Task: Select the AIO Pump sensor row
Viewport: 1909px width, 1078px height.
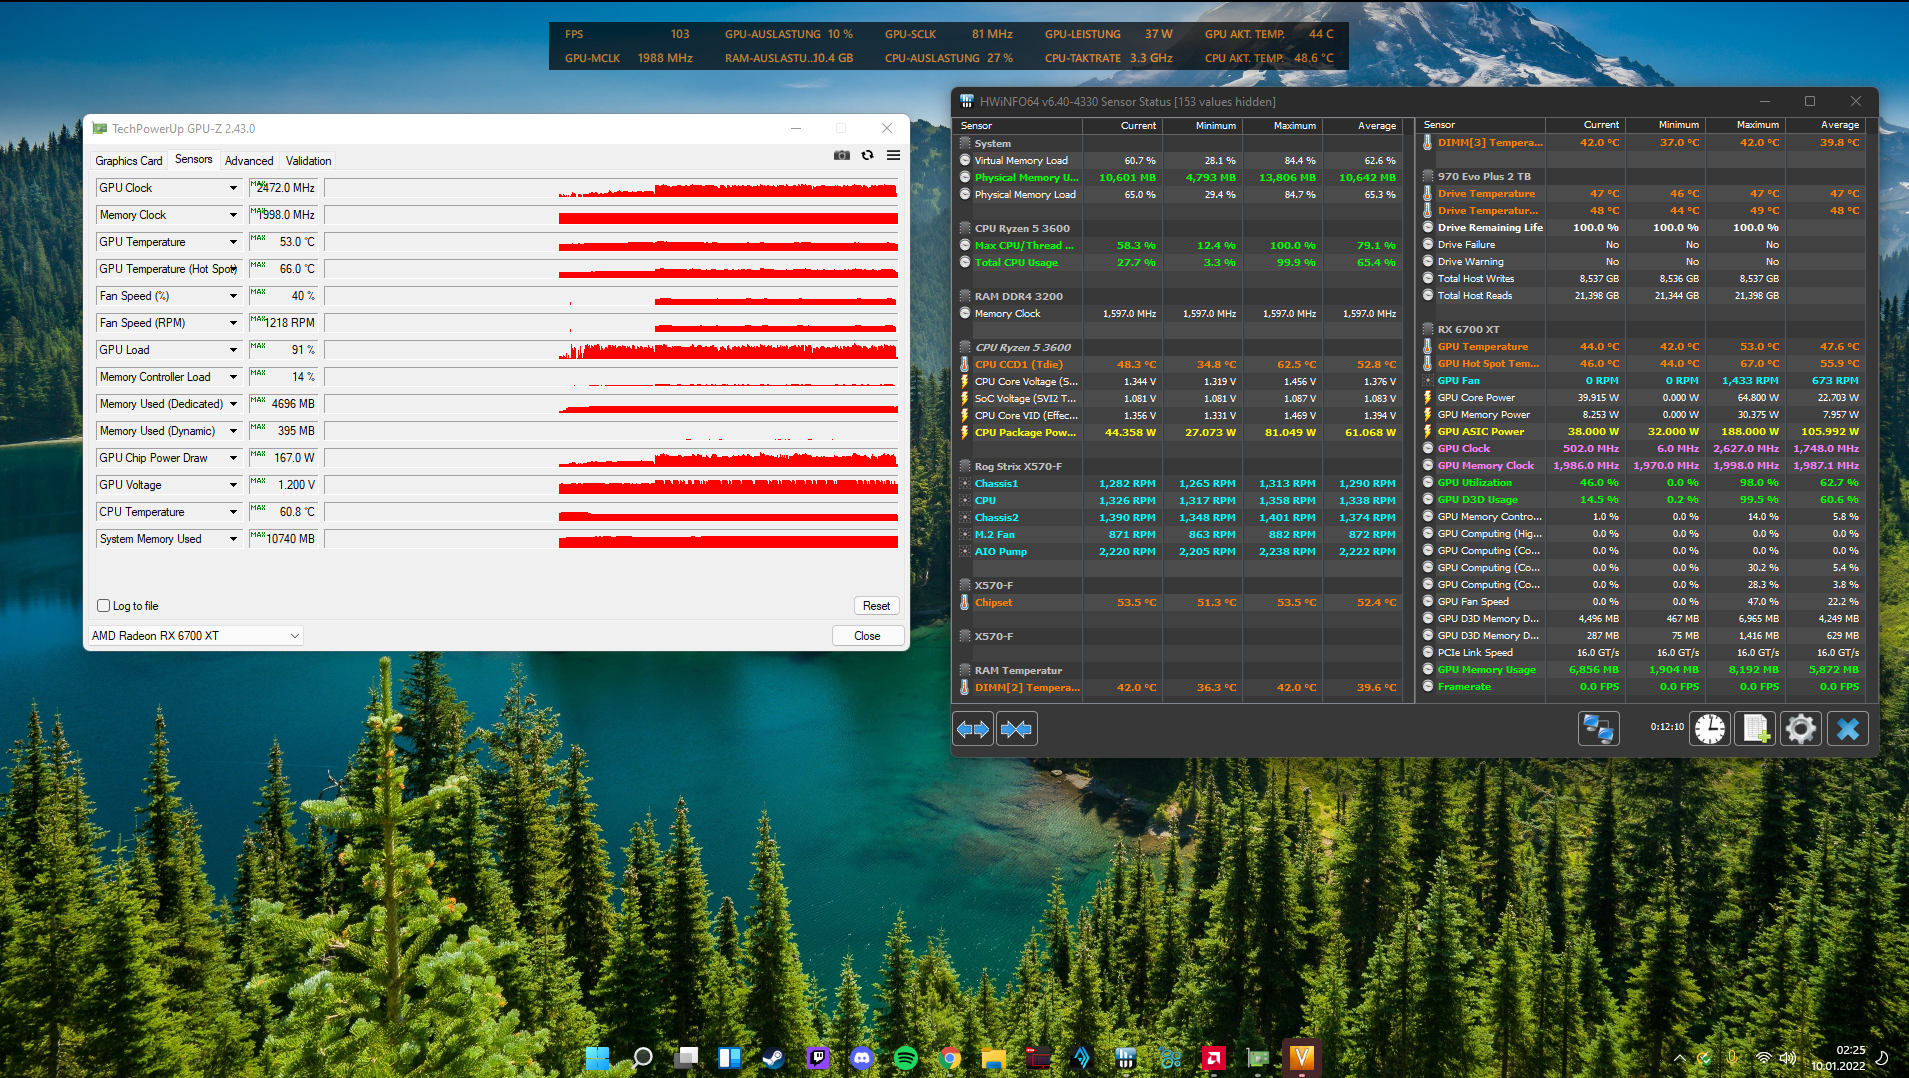Action: (1179, 552)
